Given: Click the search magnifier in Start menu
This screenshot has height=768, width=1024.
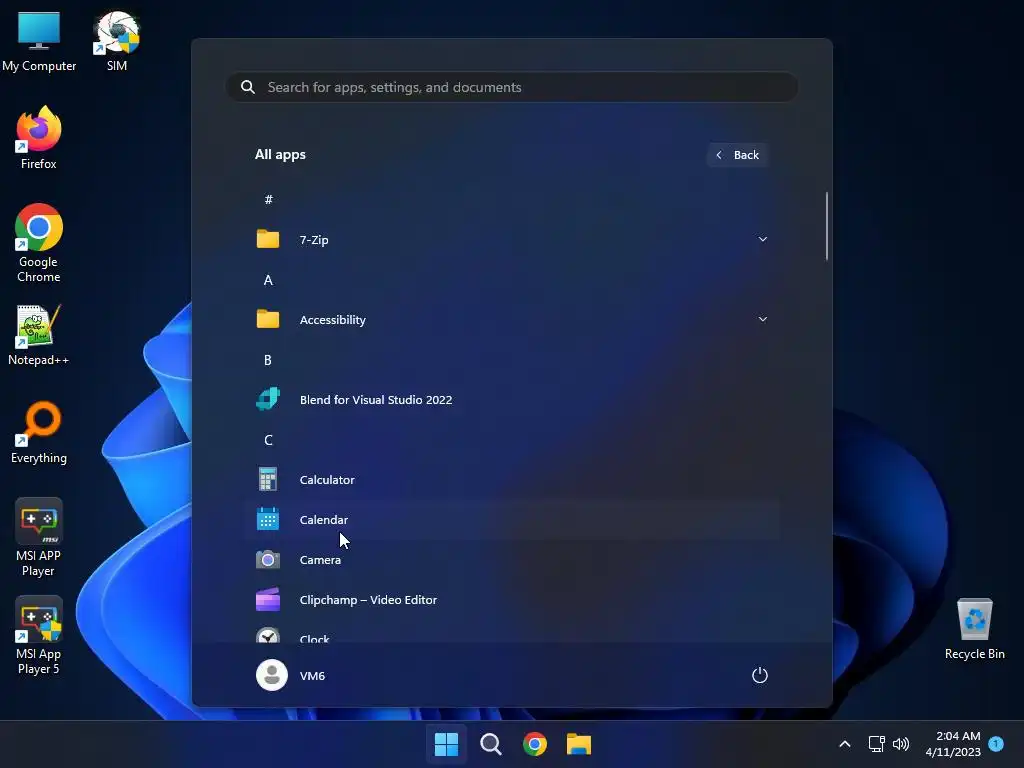Looking at the screenshot, I should [x=248, y=87].
